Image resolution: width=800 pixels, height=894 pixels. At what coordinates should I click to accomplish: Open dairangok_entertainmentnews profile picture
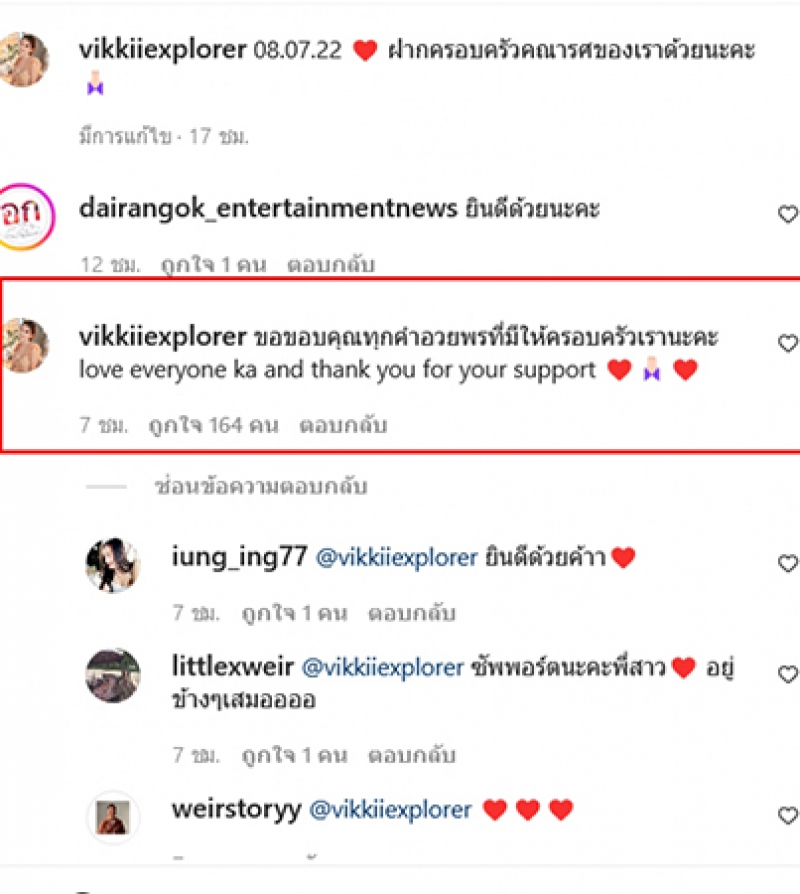pyautogui.click(x=25, y=216)
